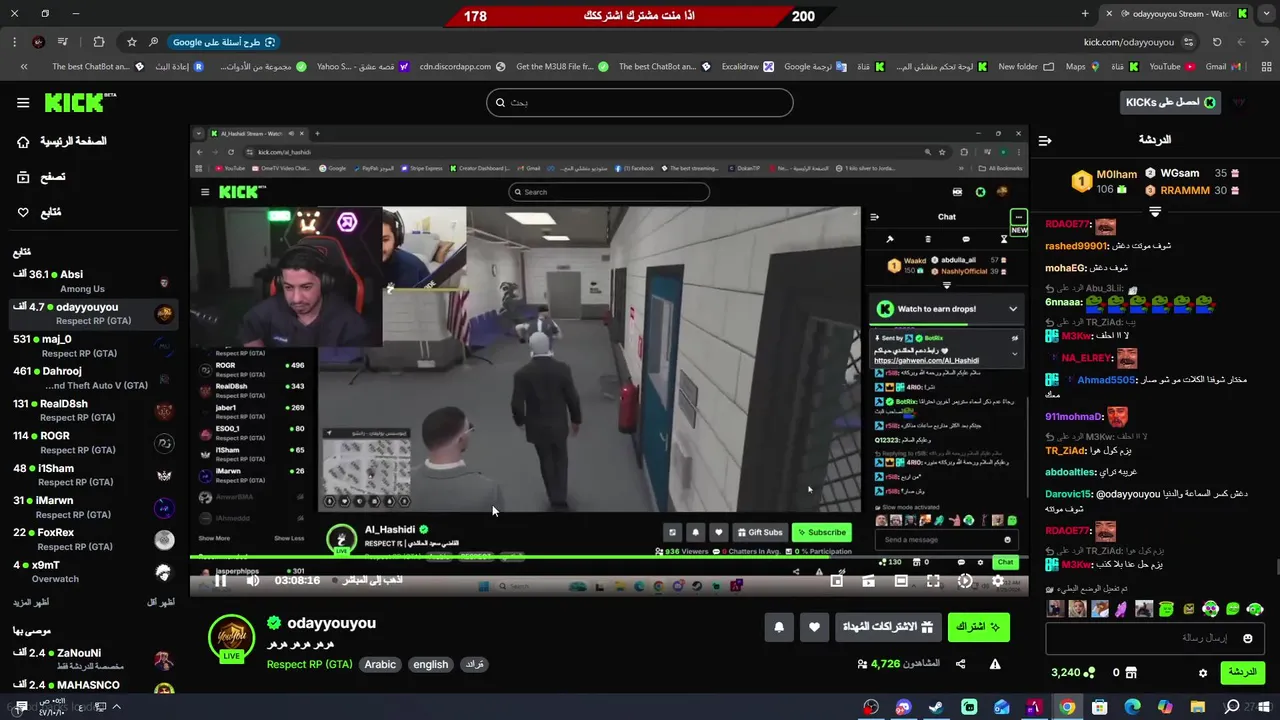Click the gift subs button الاشتراكات المُهداة
The width and height of the screenshot is (1280, 720).
point(887,627)
